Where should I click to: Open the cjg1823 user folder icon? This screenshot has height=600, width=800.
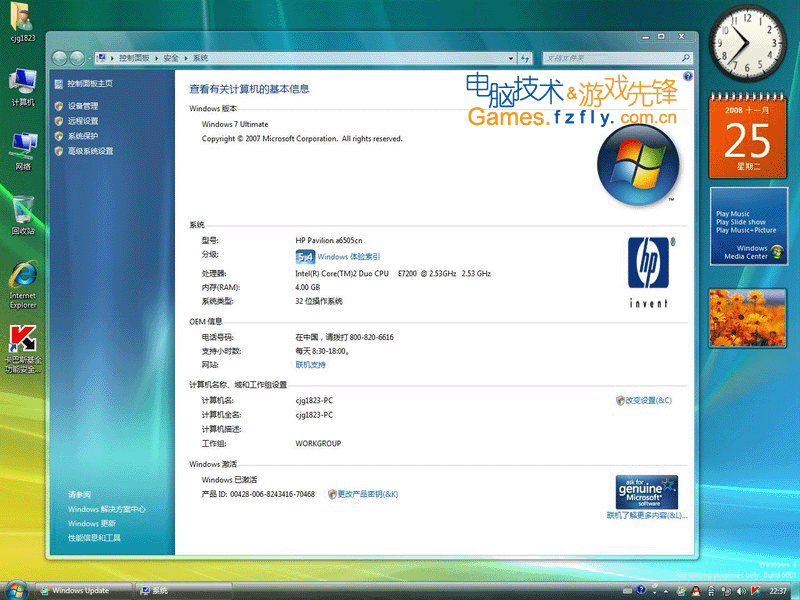tap(22, 23)
